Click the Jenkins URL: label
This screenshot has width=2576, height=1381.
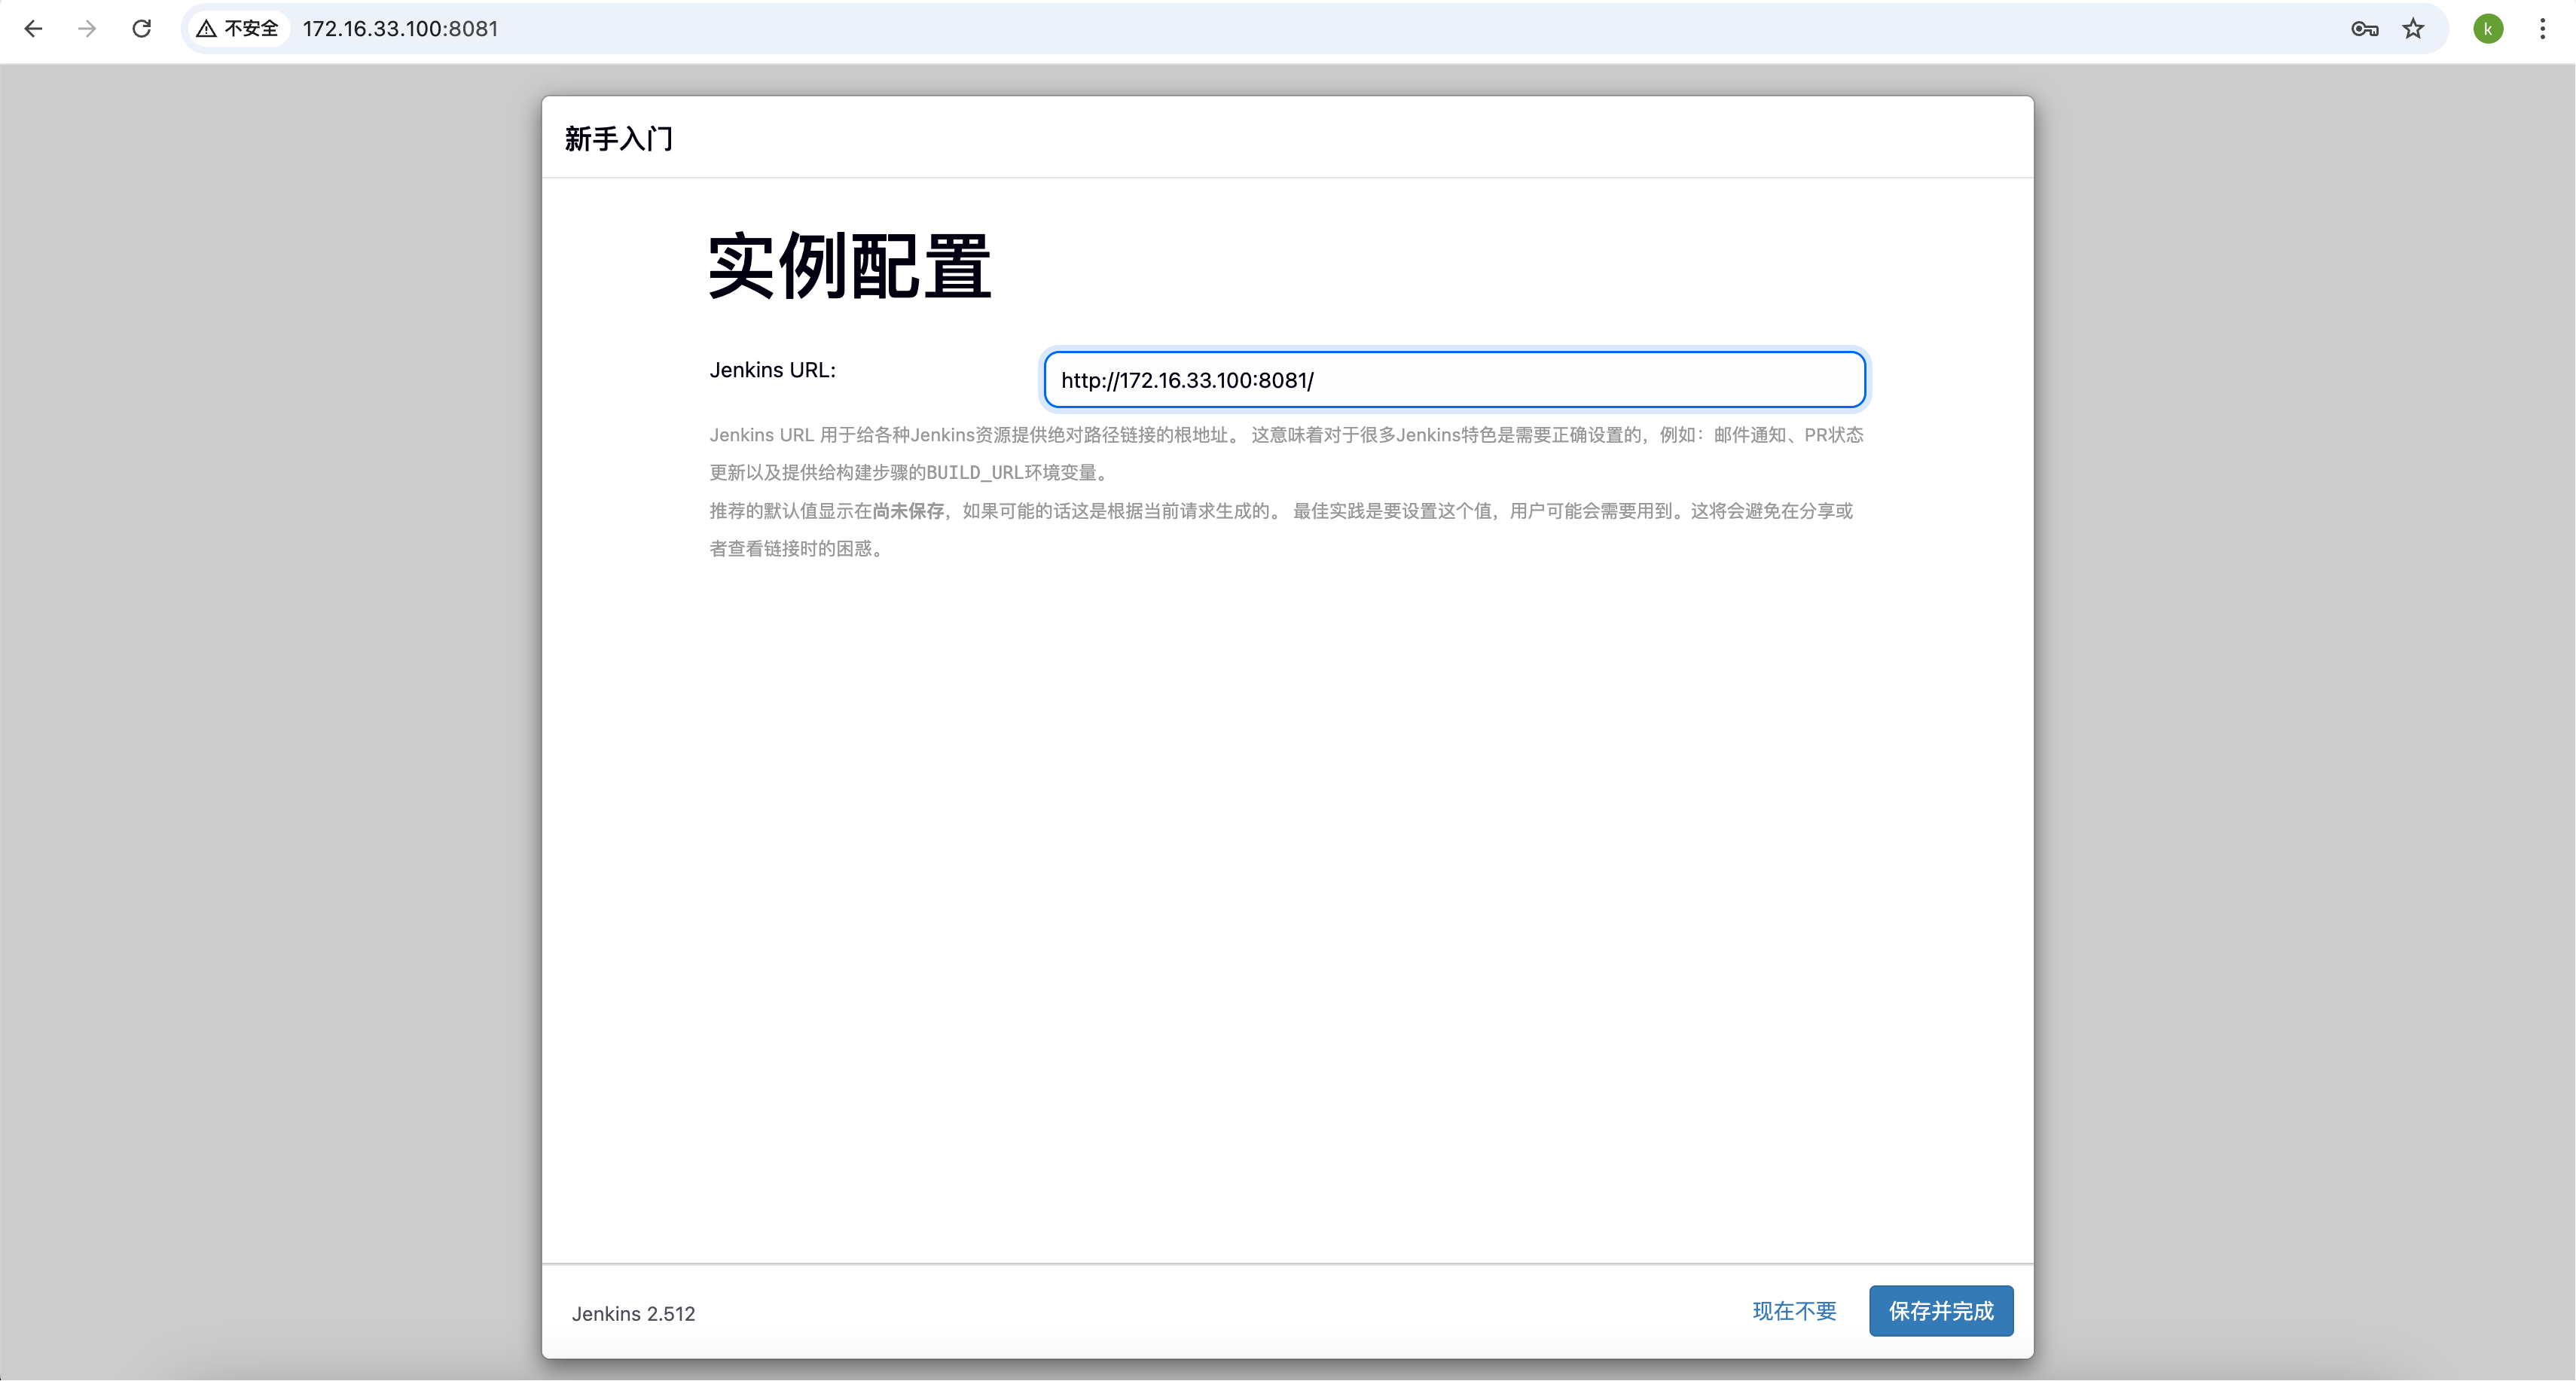pos(773,370)
